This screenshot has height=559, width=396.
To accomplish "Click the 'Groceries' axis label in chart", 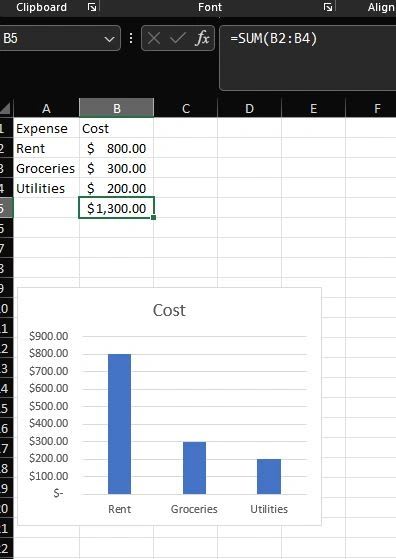I will click(x=194, y=509).
